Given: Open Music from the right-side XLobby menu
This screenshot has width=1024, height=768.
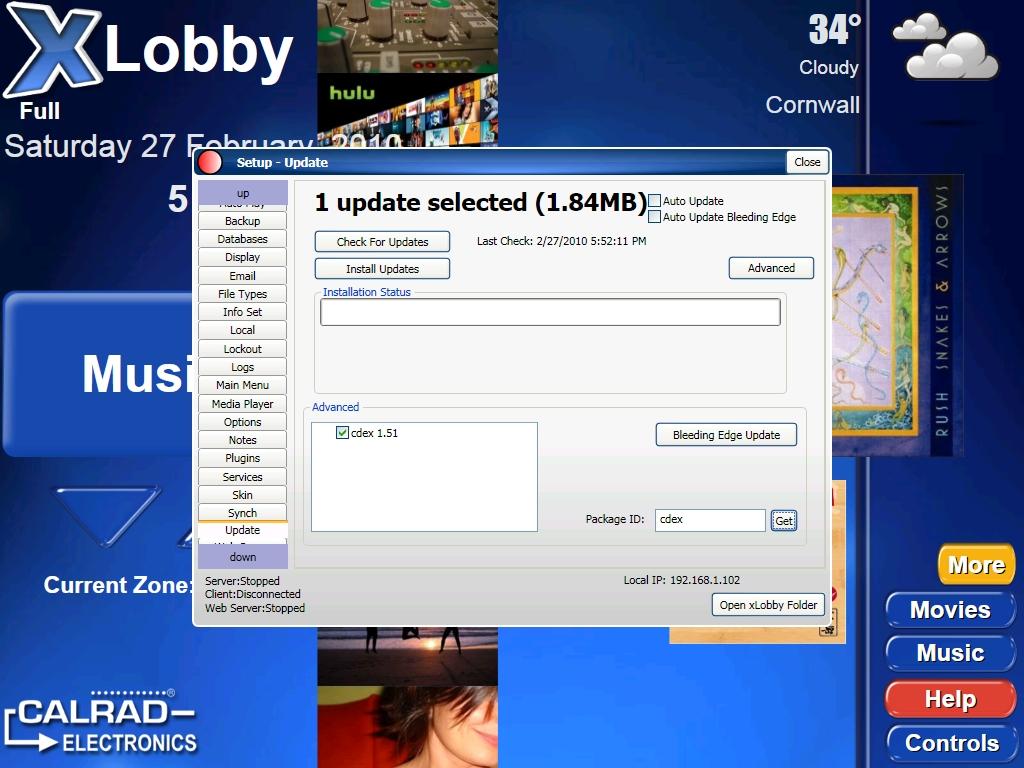Looking at the screenshot, I should 950,653.
